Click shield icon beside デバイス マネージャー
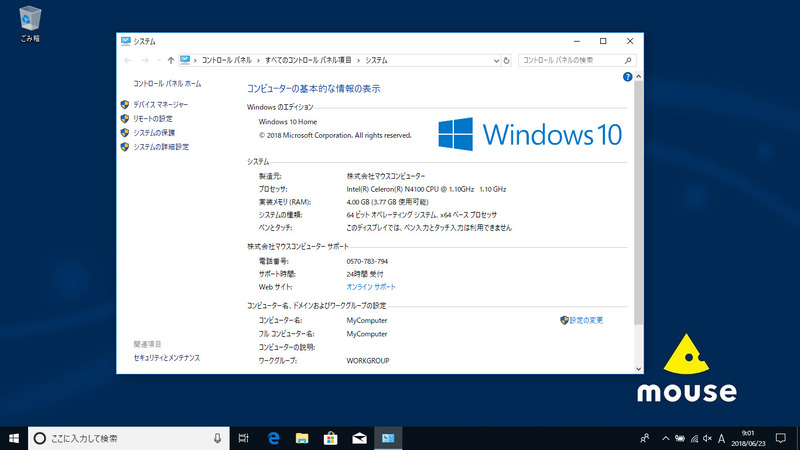Image resolution: width=800 pixels, height=450 pixels. (124, 105)
